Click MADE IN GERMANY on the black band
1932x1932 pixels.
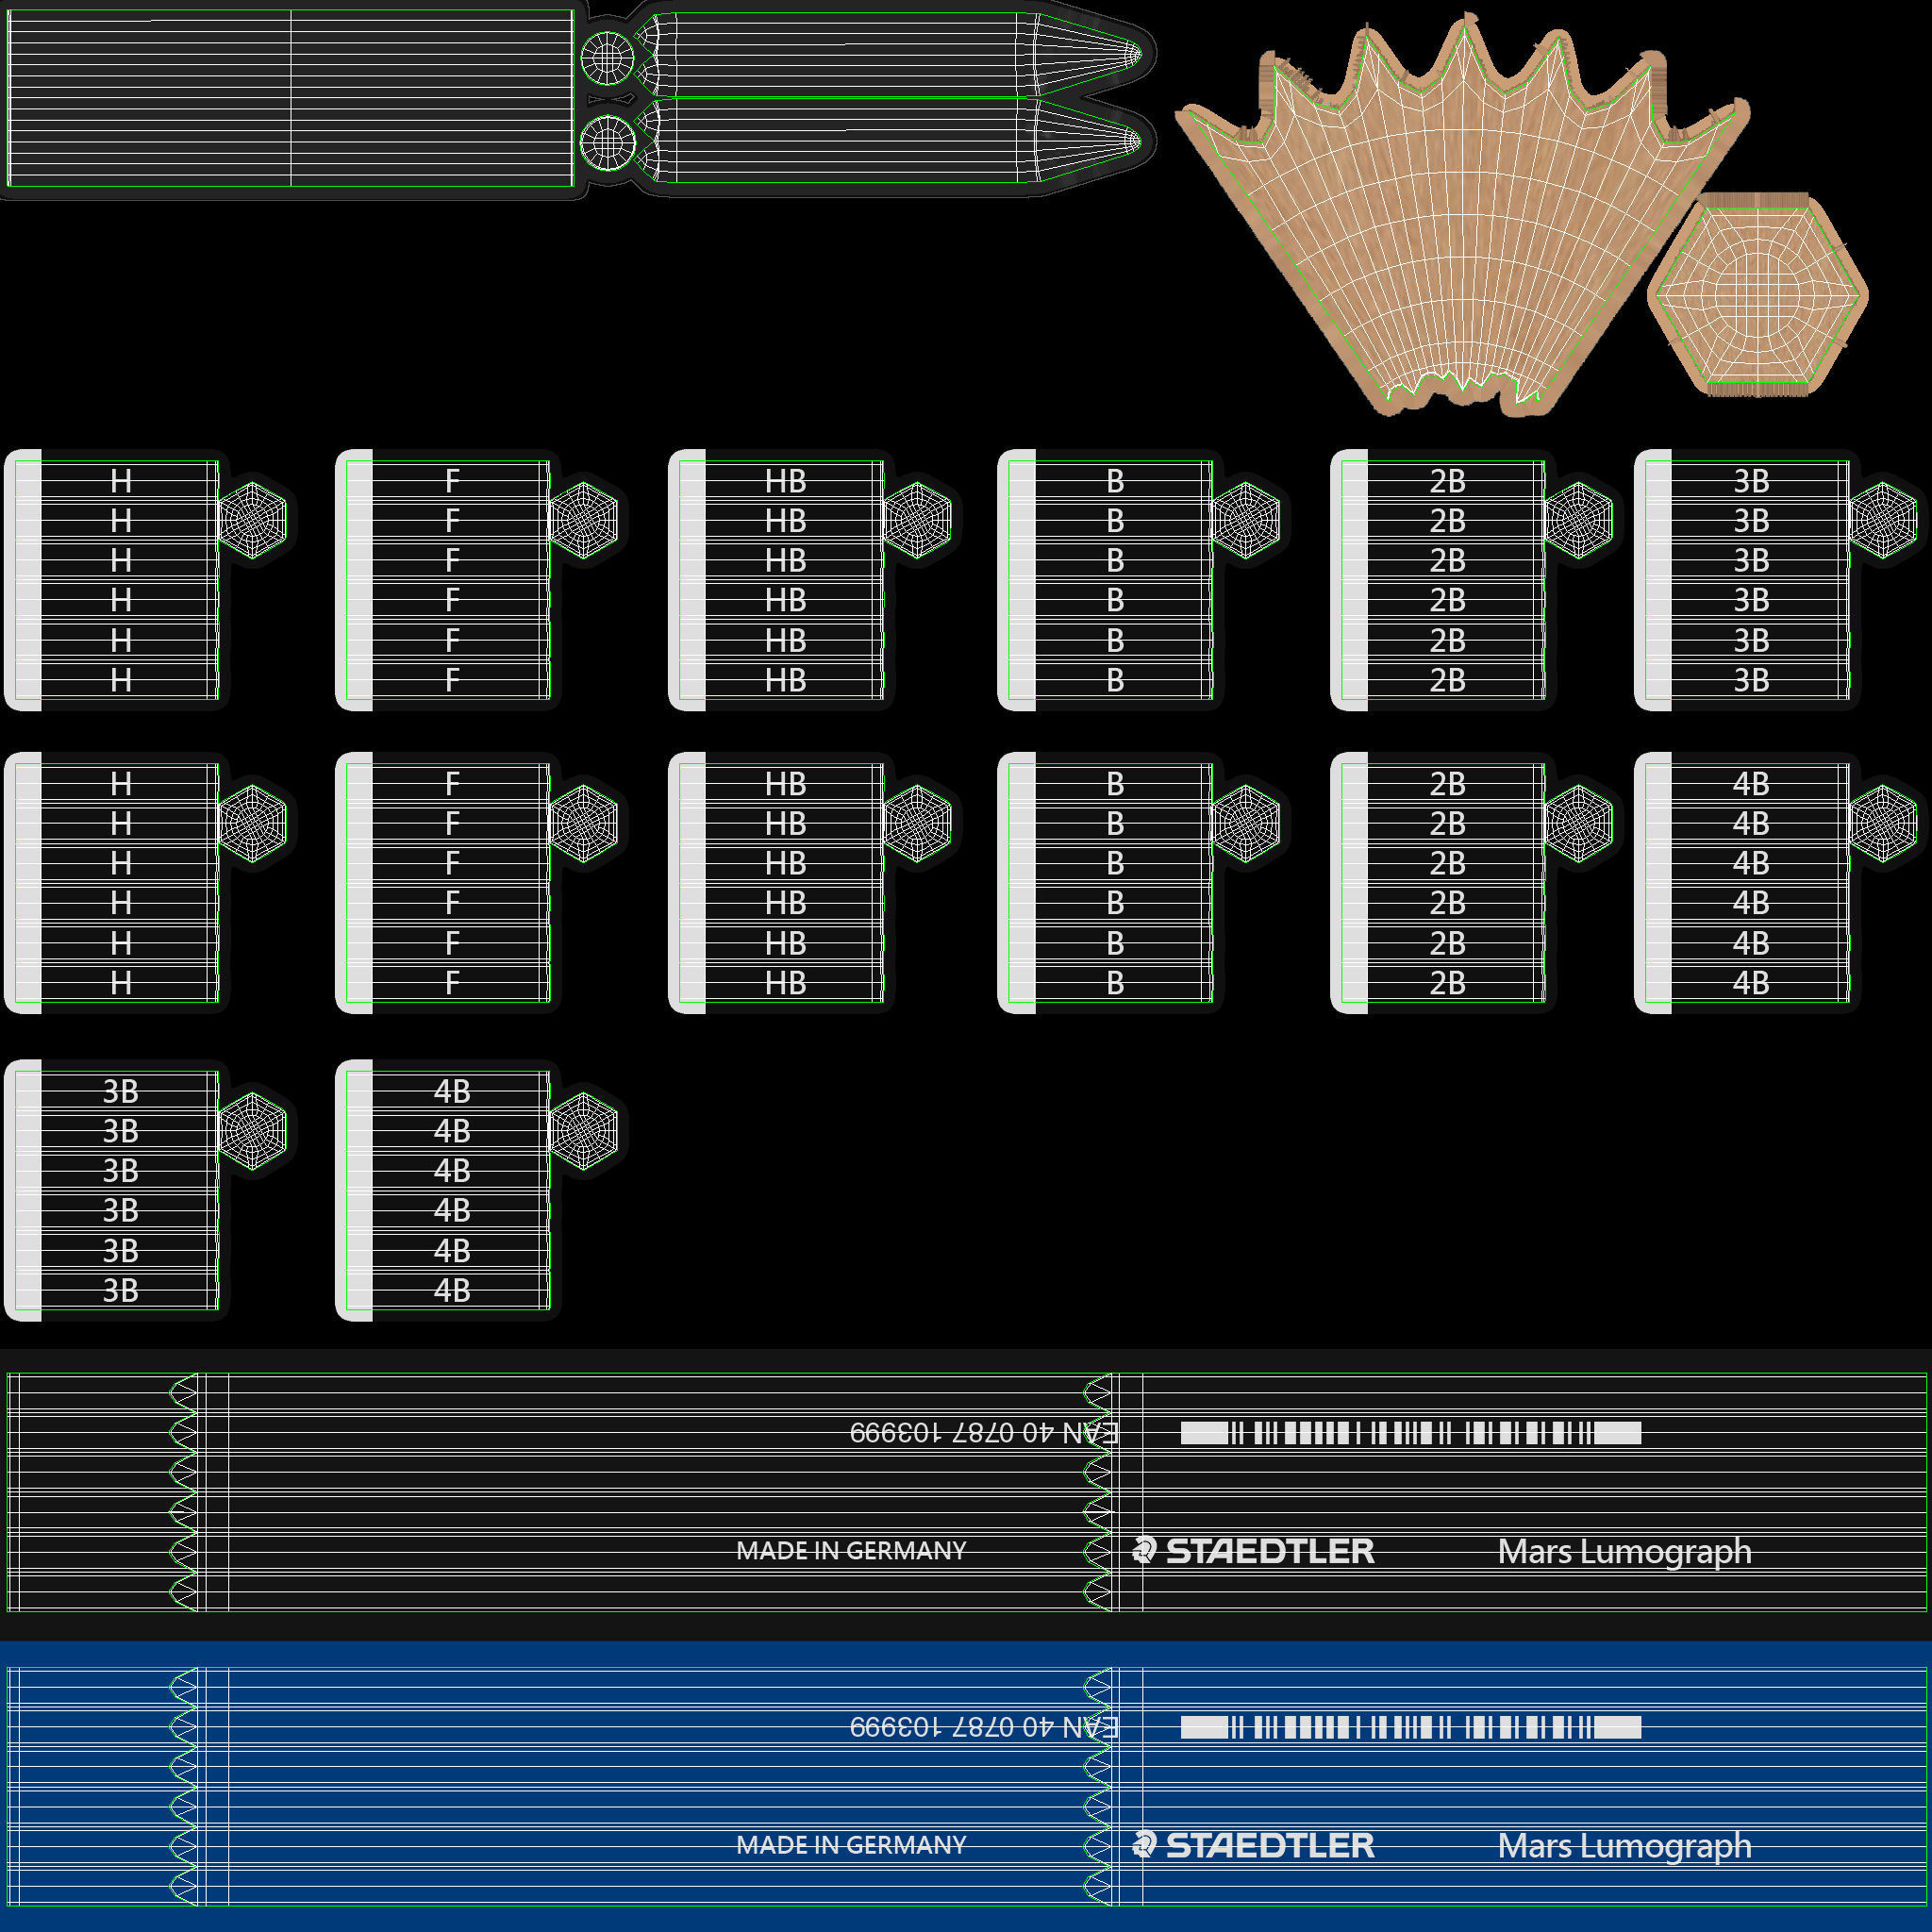851,1551
